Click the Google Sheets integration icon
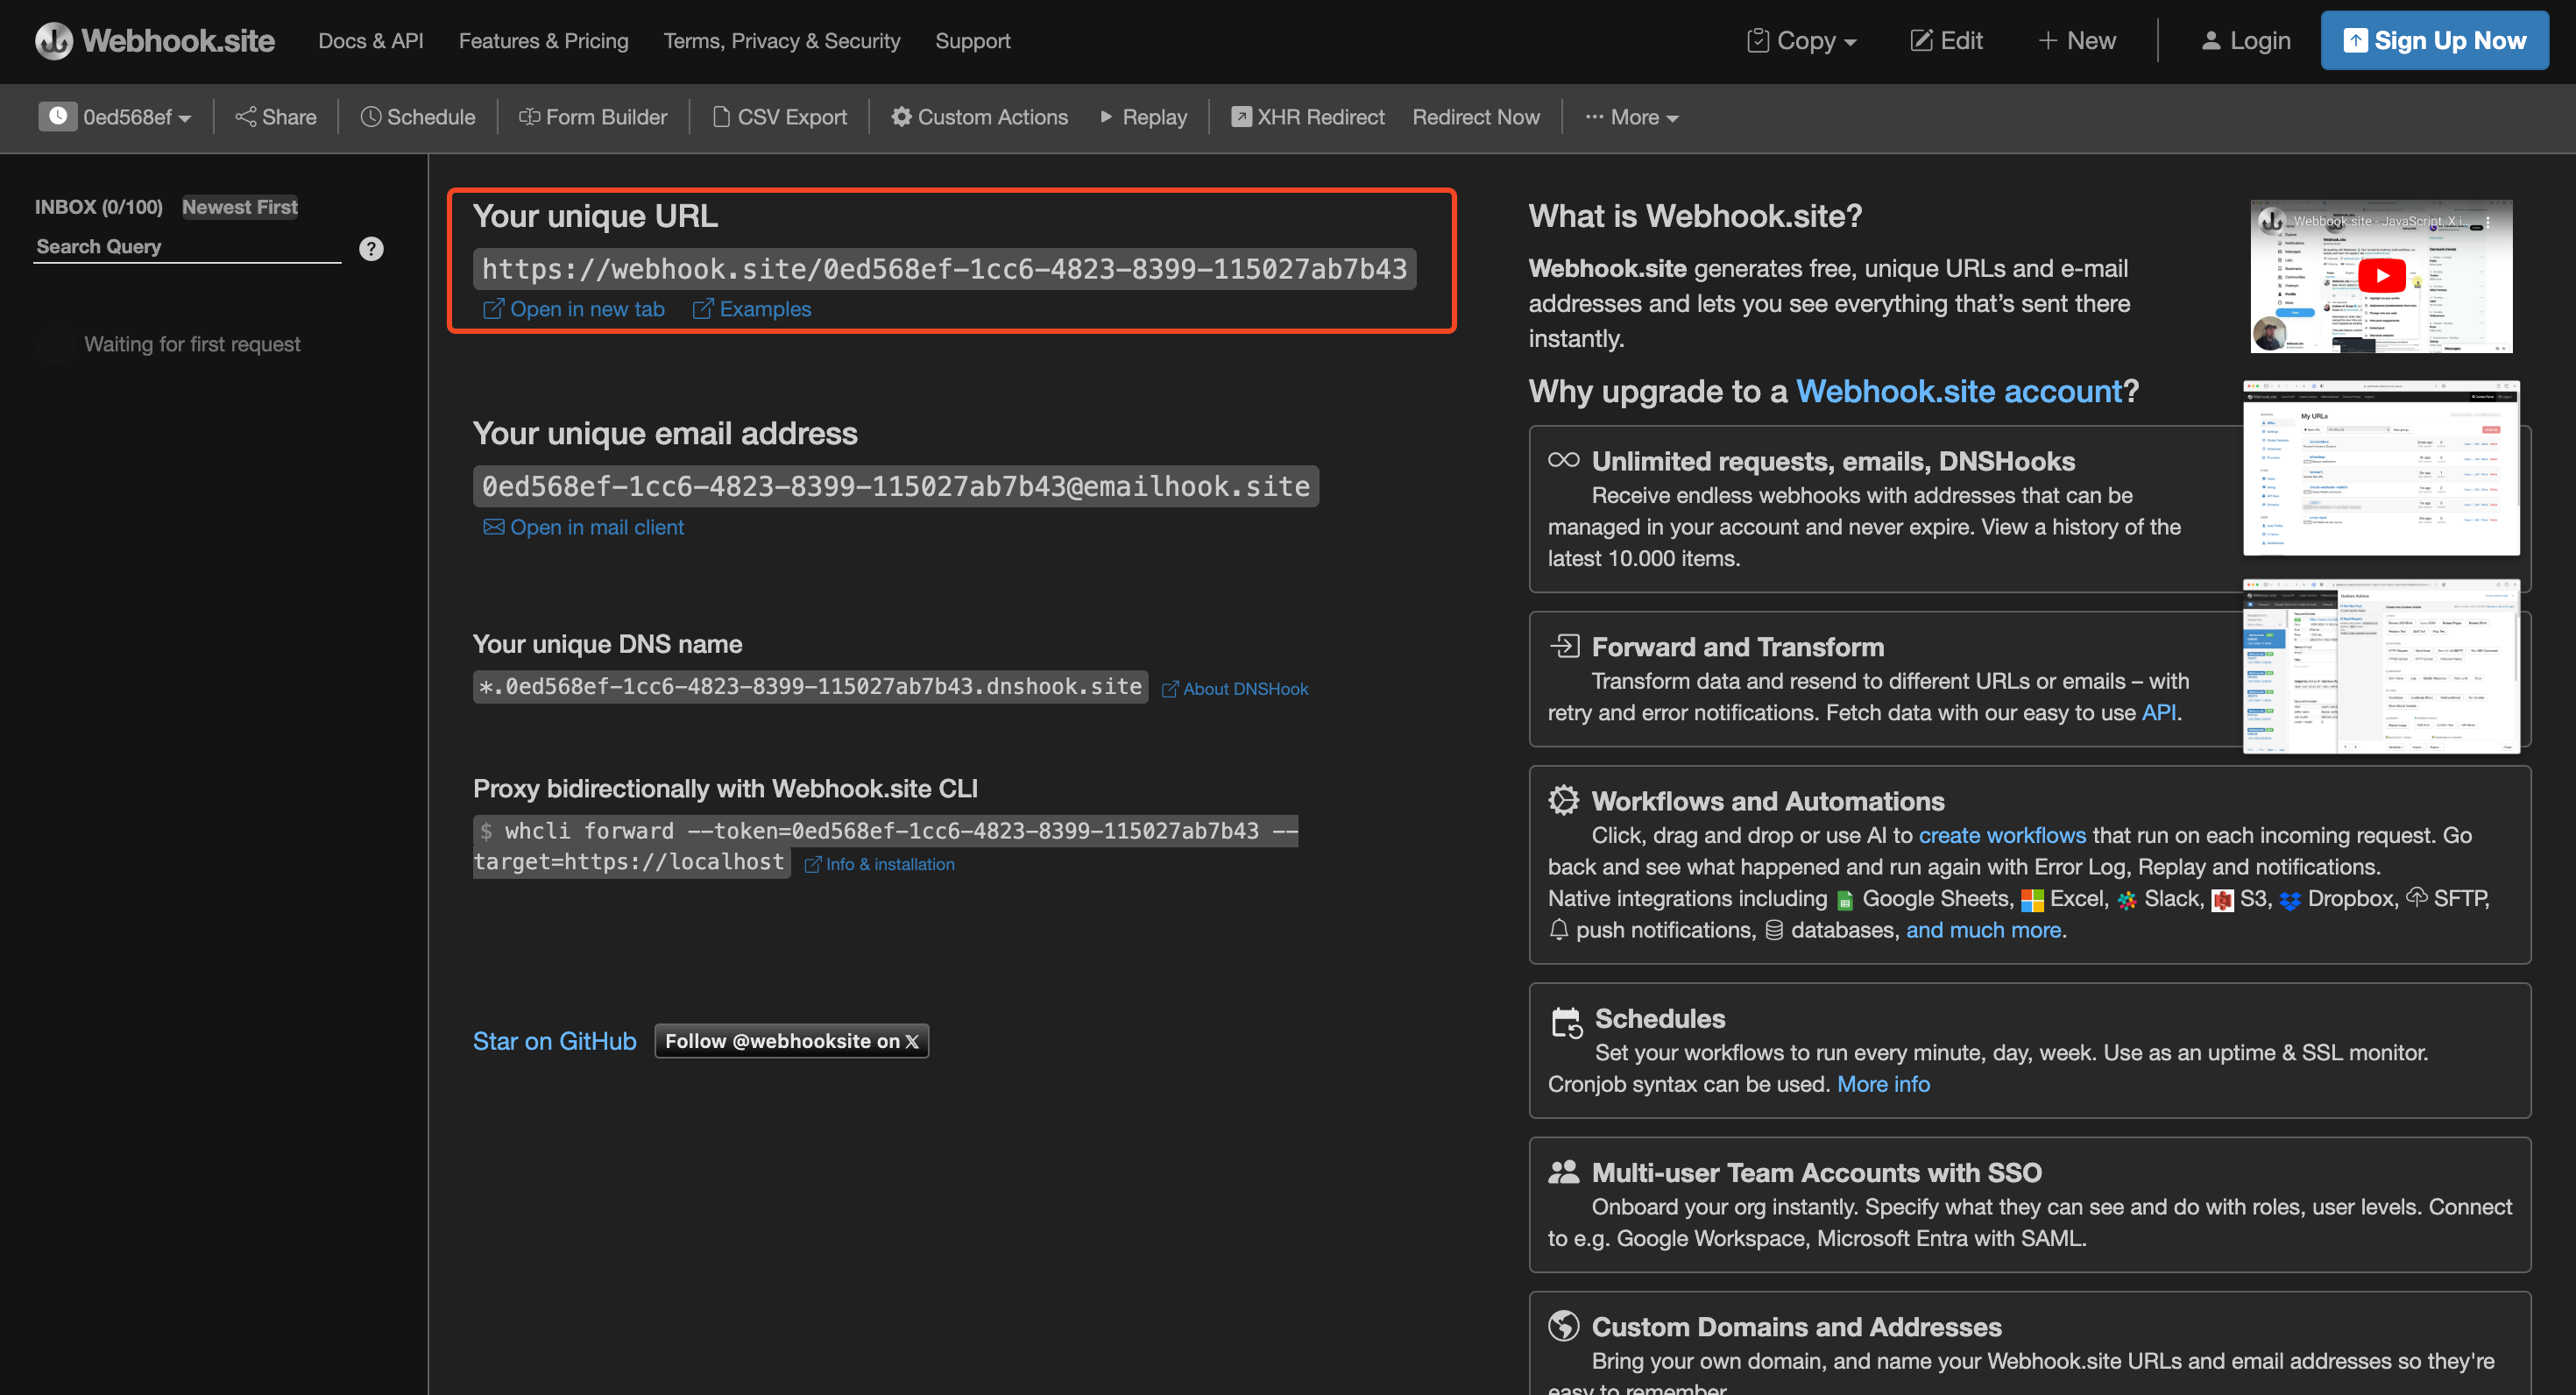Viewport: 2576px width, 1395px height. coord(1845,901)
